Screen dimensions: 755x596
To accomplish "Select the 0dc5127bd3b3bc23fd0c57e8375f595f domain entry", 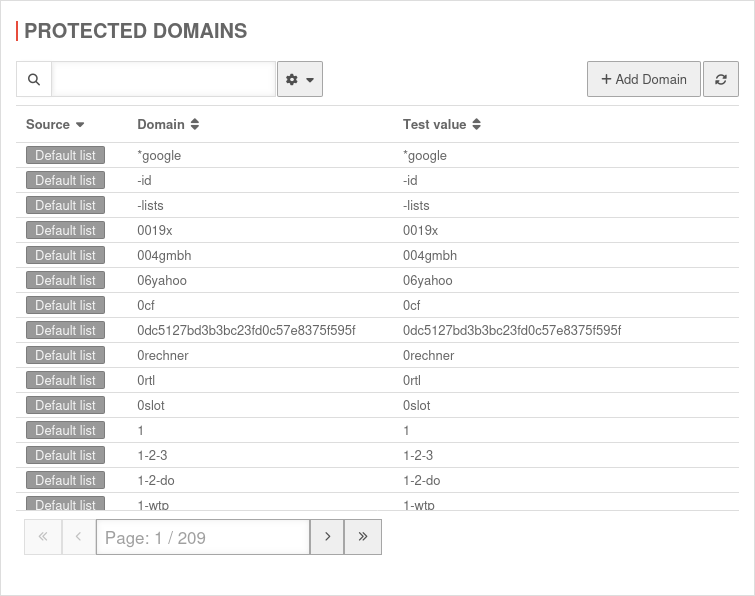I will pyautogui.click(x=246, y=330).
